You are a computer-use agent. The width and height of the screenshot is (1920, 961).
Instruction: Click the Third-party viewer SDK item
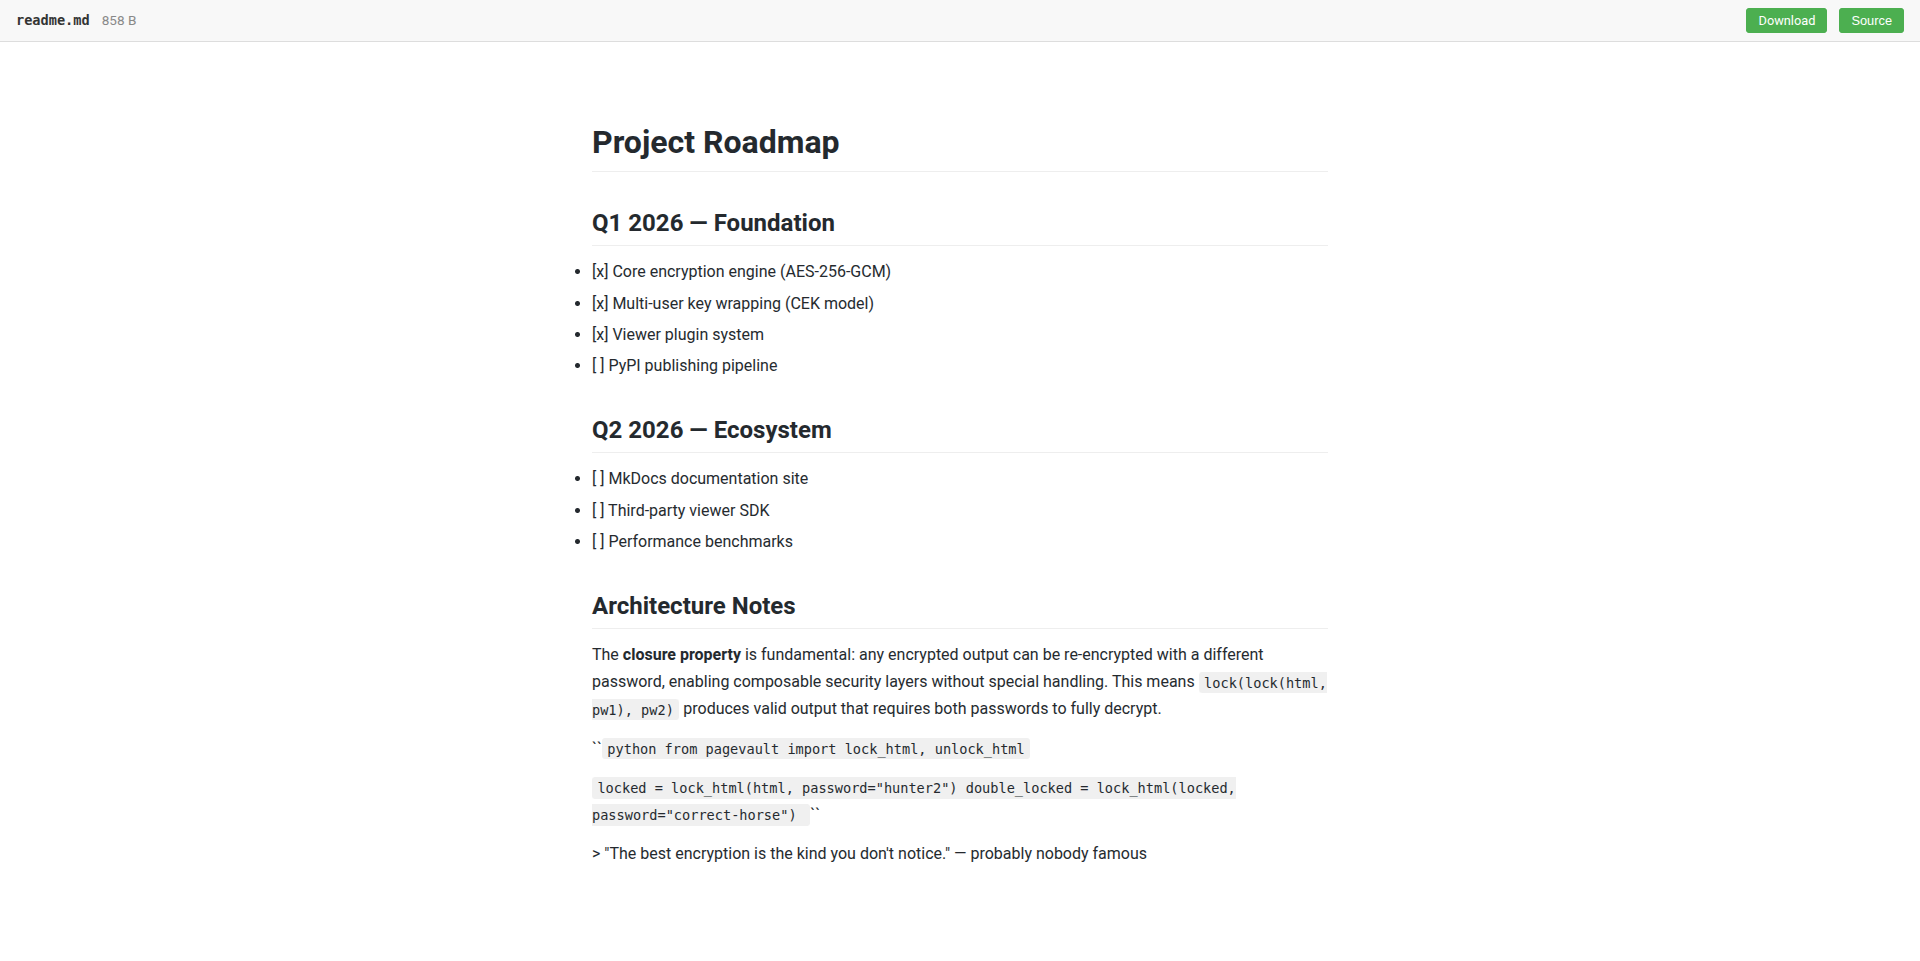(x=681, y=510)
